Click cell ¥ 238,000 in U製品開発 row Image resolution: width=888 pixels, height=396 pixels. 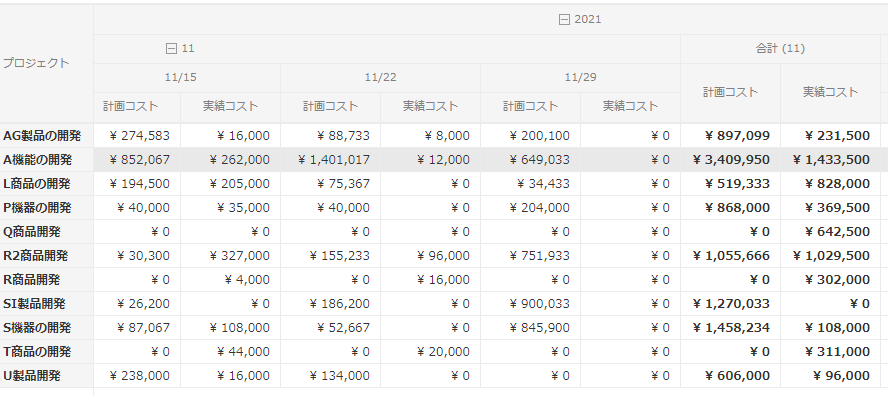137,376
